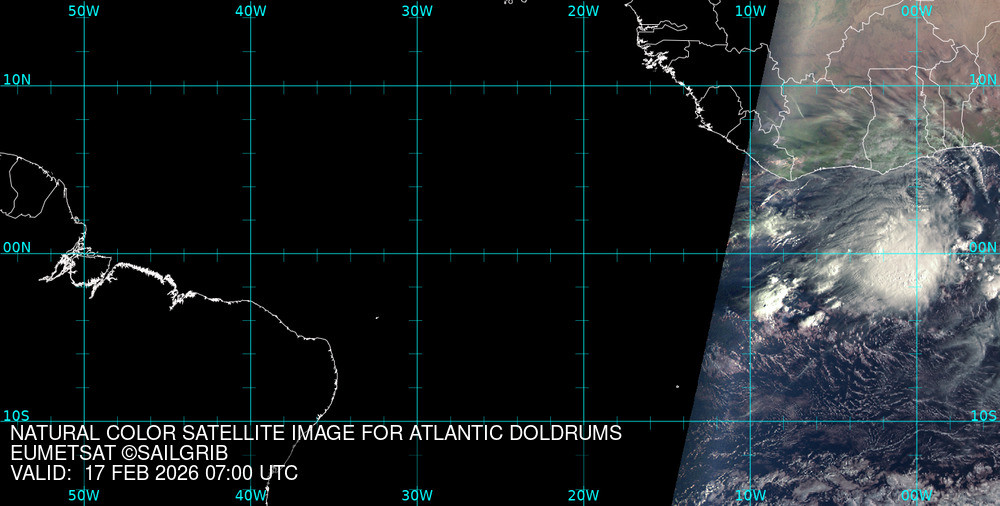Click the grid intersection of 30W and equator
This screenshot has width=1000, height=506.
416,253
